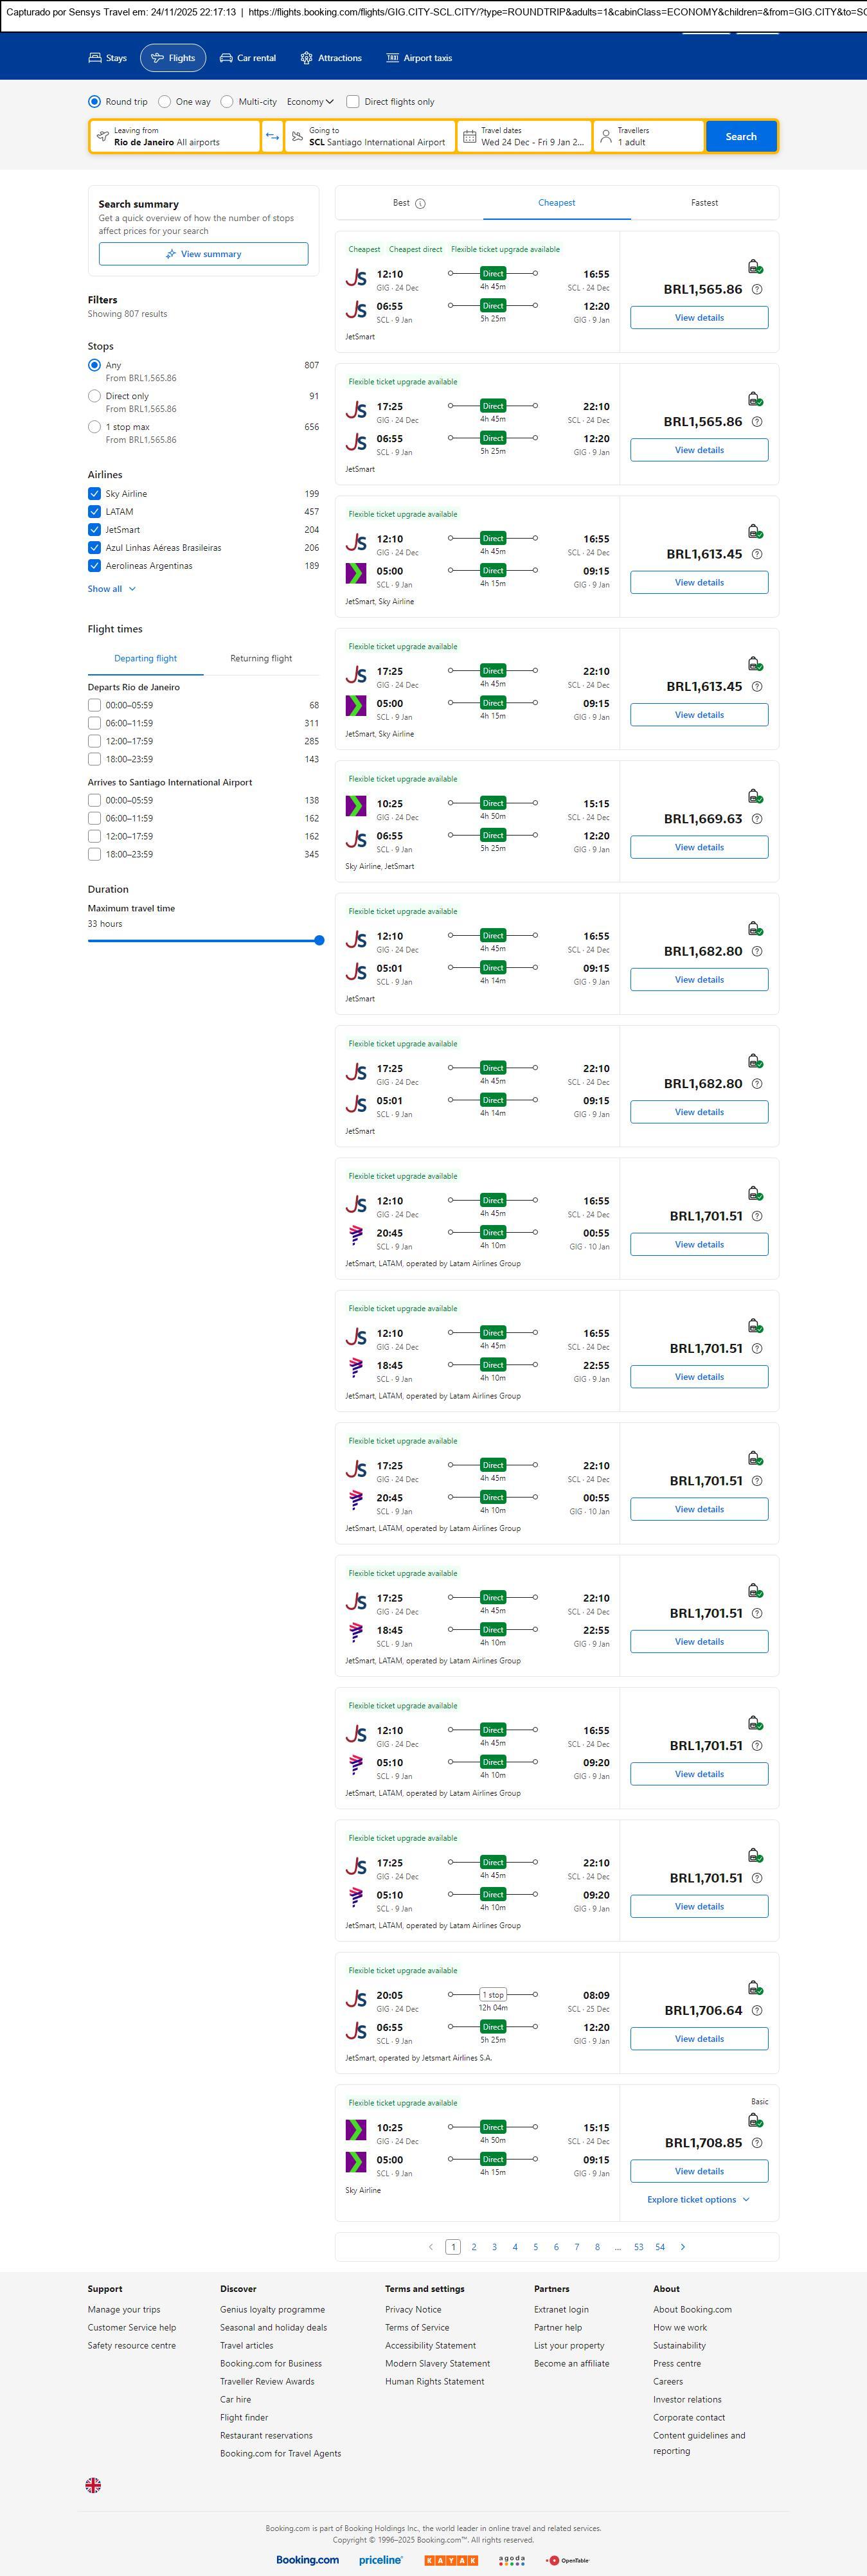Uncheck the LATAM airline filter
This screenshot has height=2576, width=867.
(95, 512)
